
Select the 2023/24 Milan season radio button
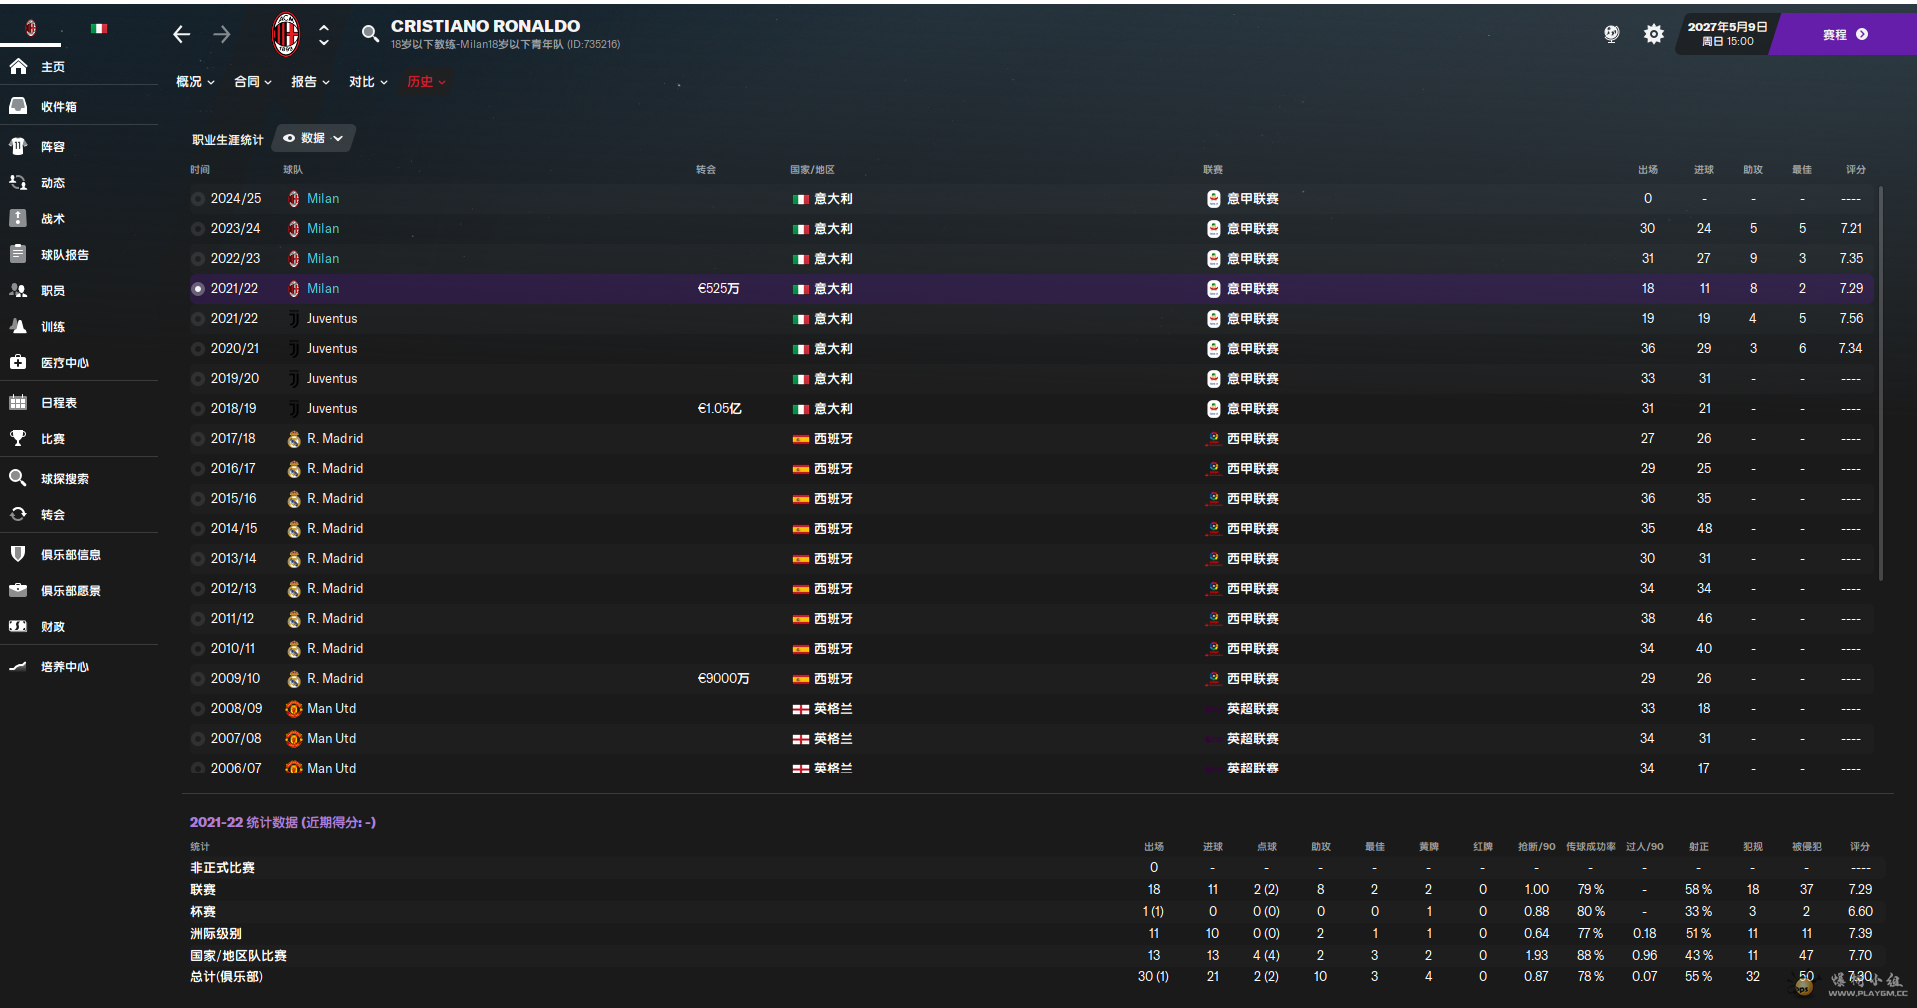[198, 229]
